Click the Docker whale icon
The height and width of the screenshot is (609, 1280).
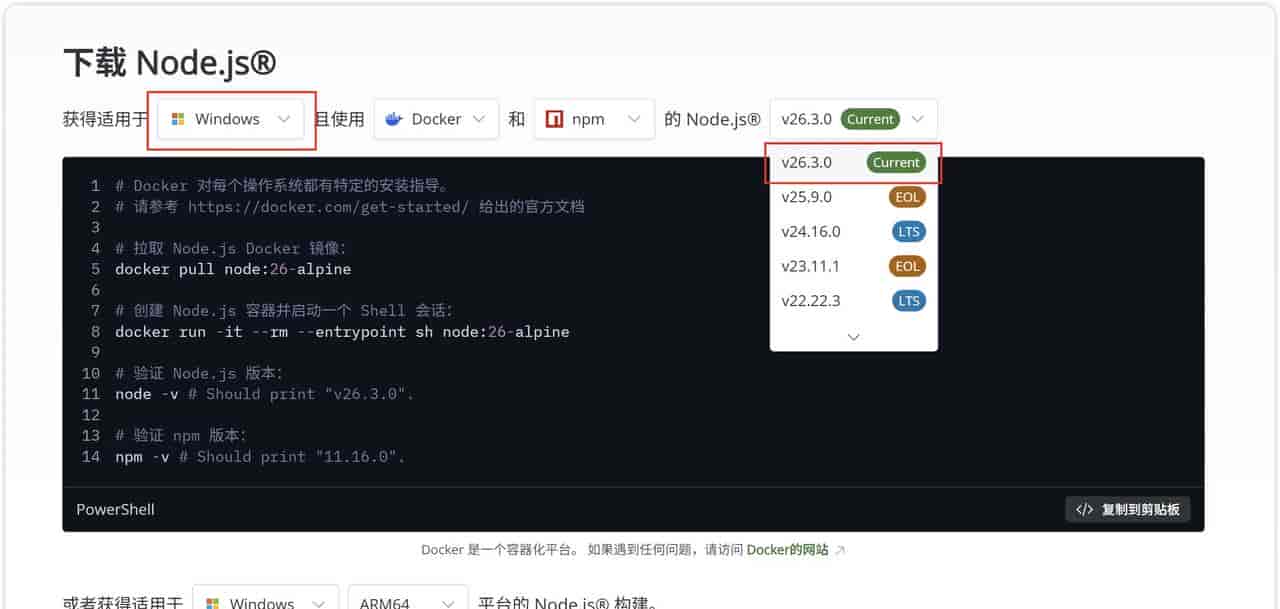(x=394, y=119)
